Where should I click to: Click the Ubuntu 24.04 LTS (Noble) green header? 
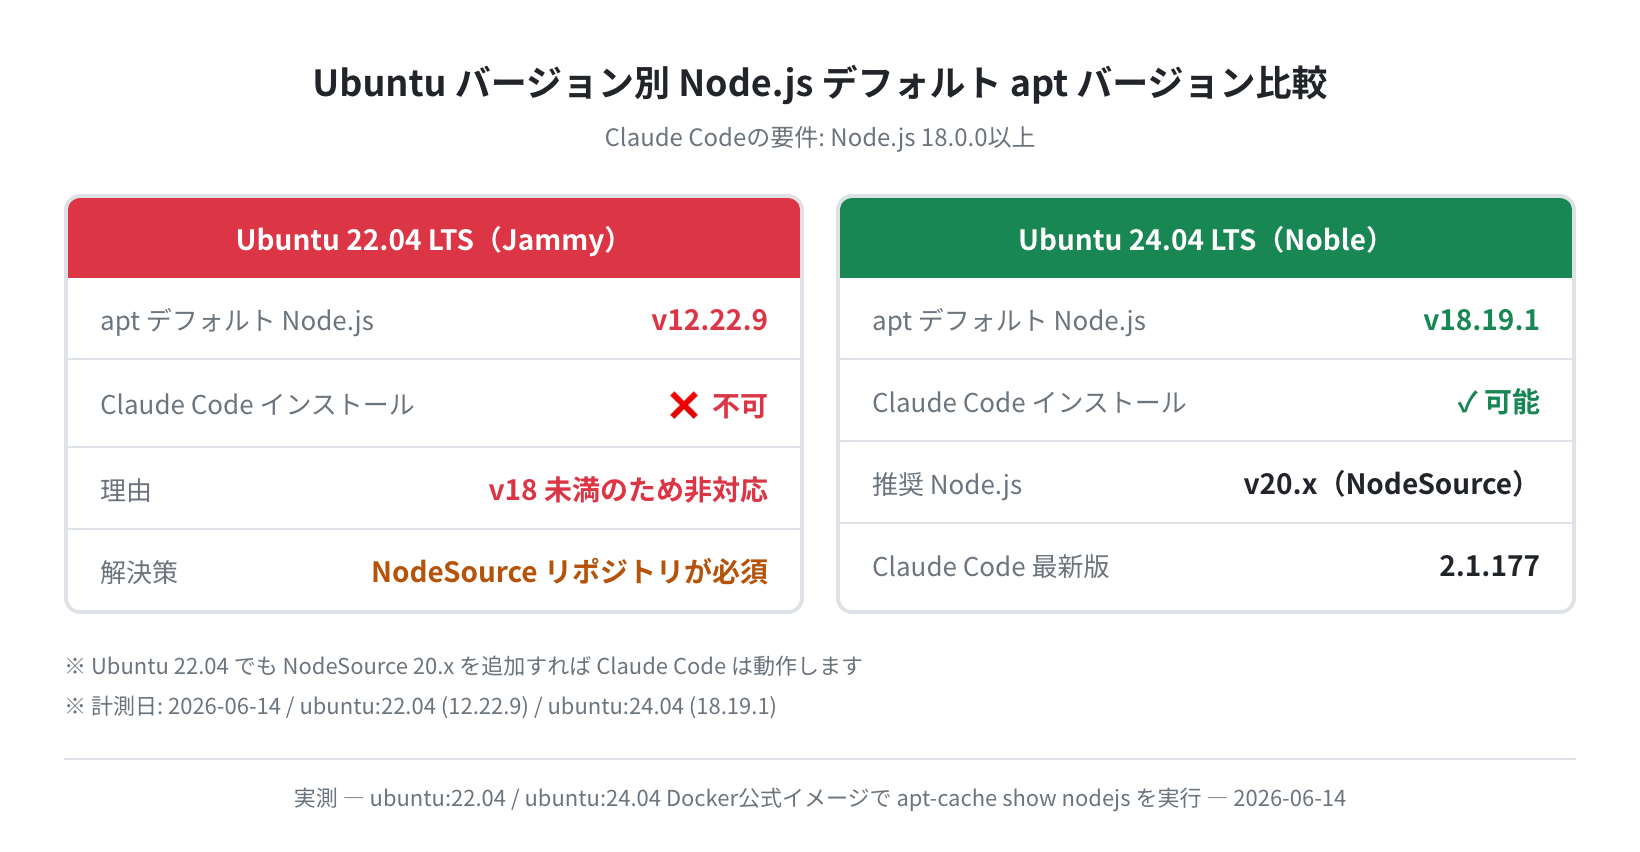1206,238
